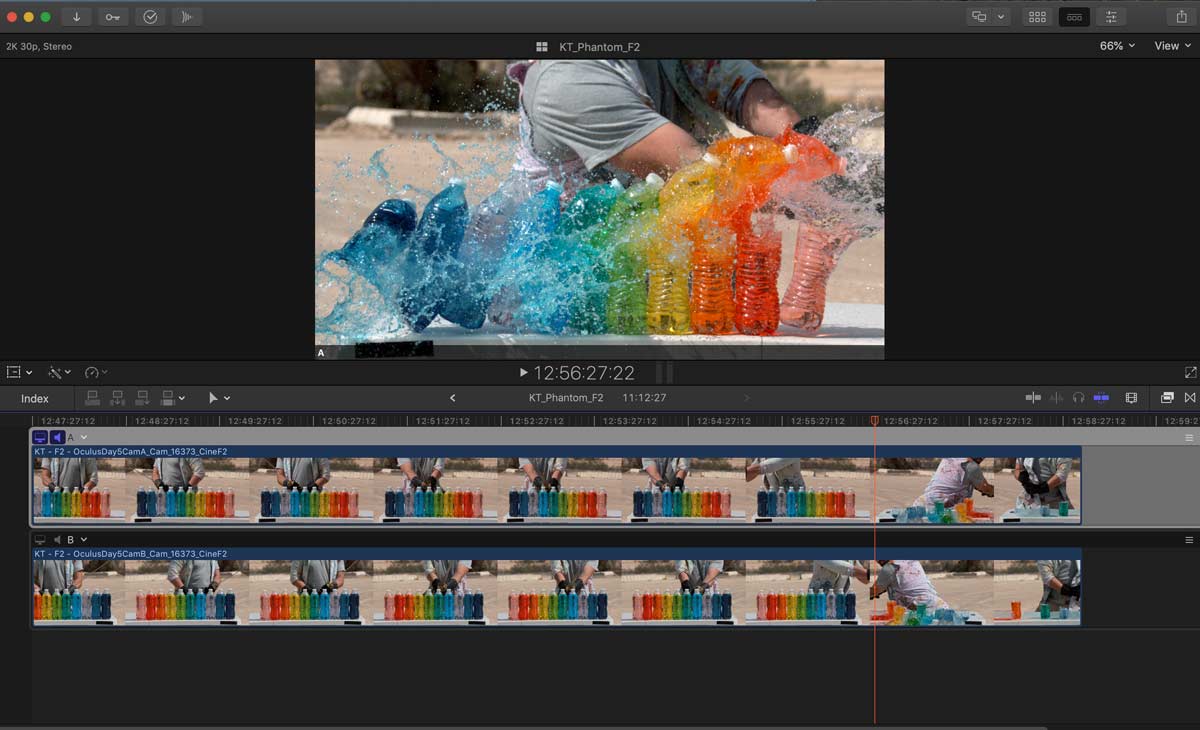Open the dual display options arrow
Viewport: 1200px width, 730px height.
(x=1001, y=17)
